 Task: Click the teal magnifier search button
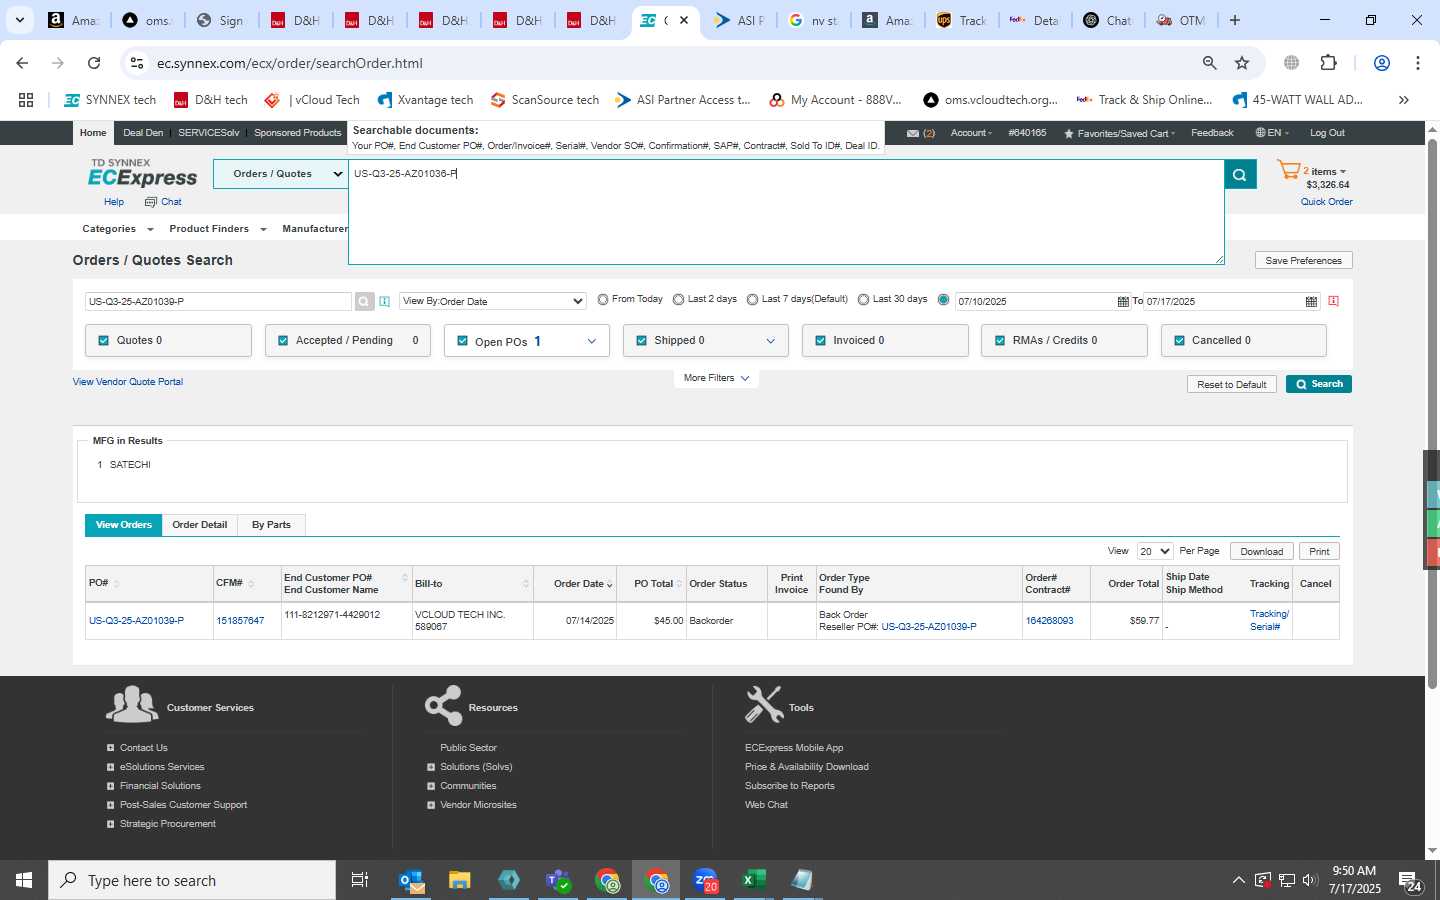pos(1239,174)
